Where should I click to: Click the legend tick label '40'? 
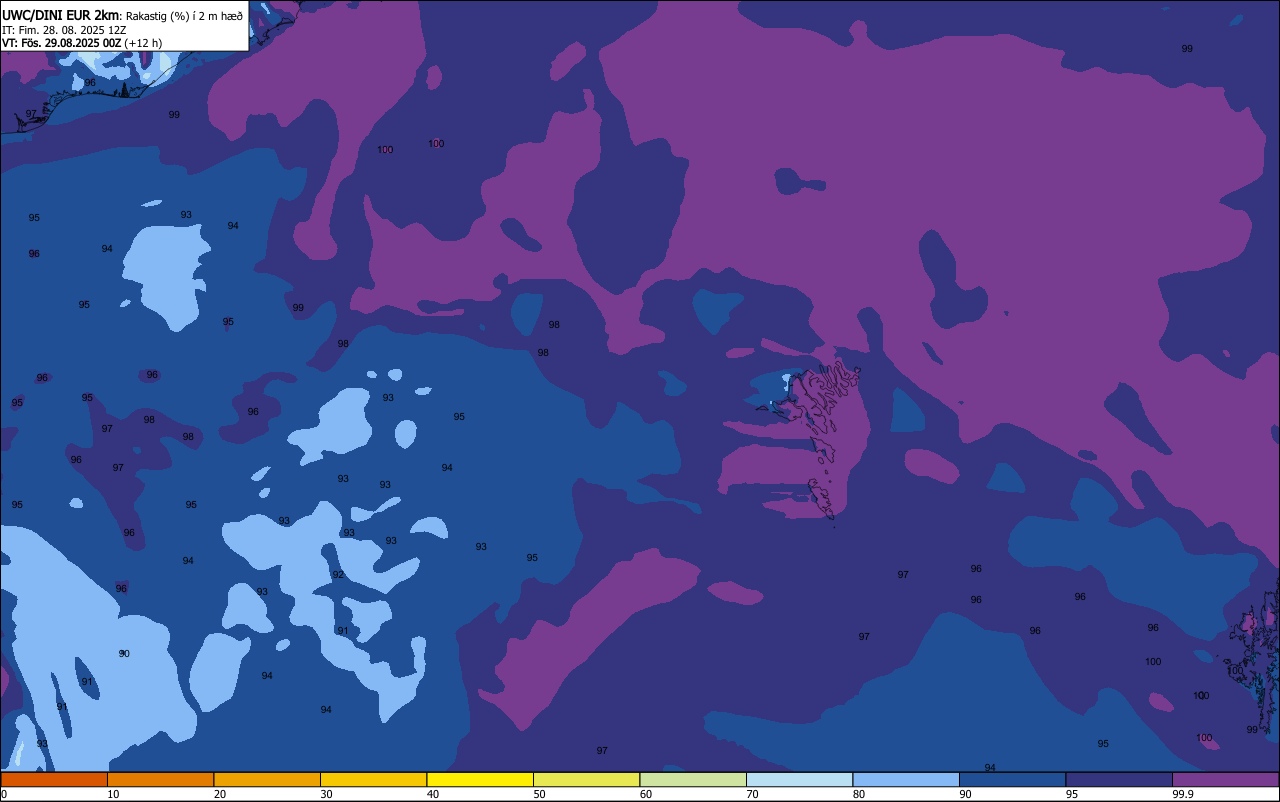point(433,794)
